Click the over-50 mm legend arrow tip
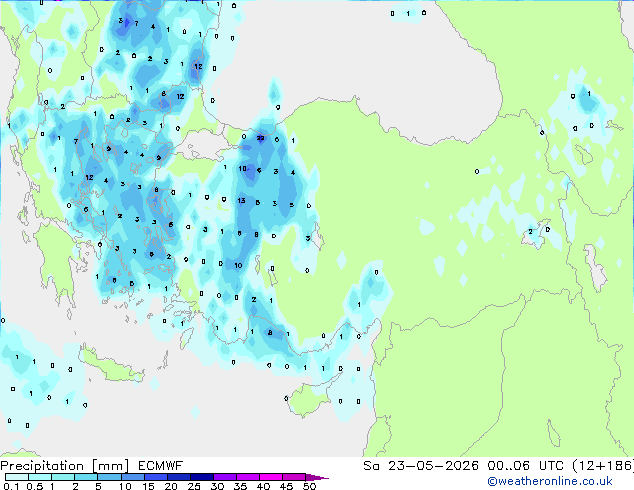 point(317,477)
